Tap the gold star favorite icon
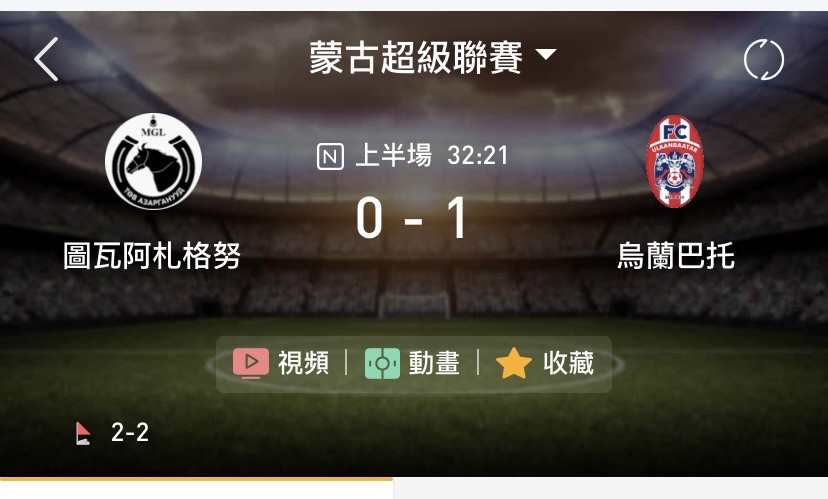This screenshot has height=499, width=828. 514,363
